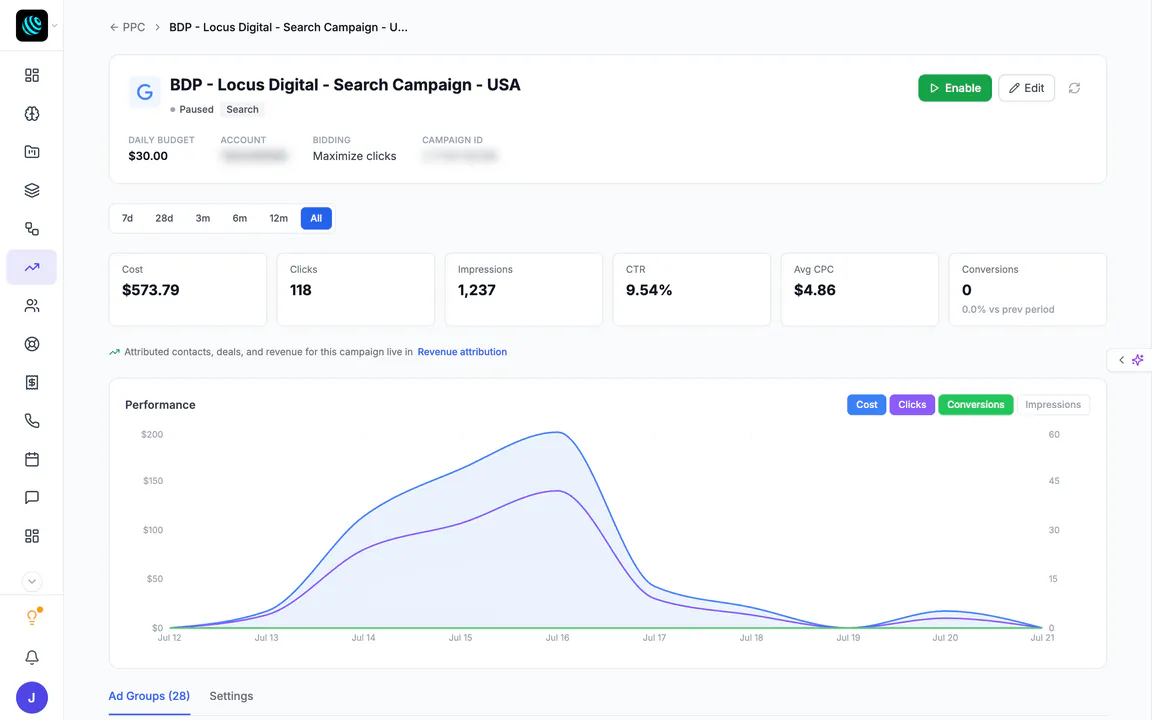The width and height of the screenshot is (1152, 720).
Task: Select the 12m date range
Action: (x=278, y=218)
